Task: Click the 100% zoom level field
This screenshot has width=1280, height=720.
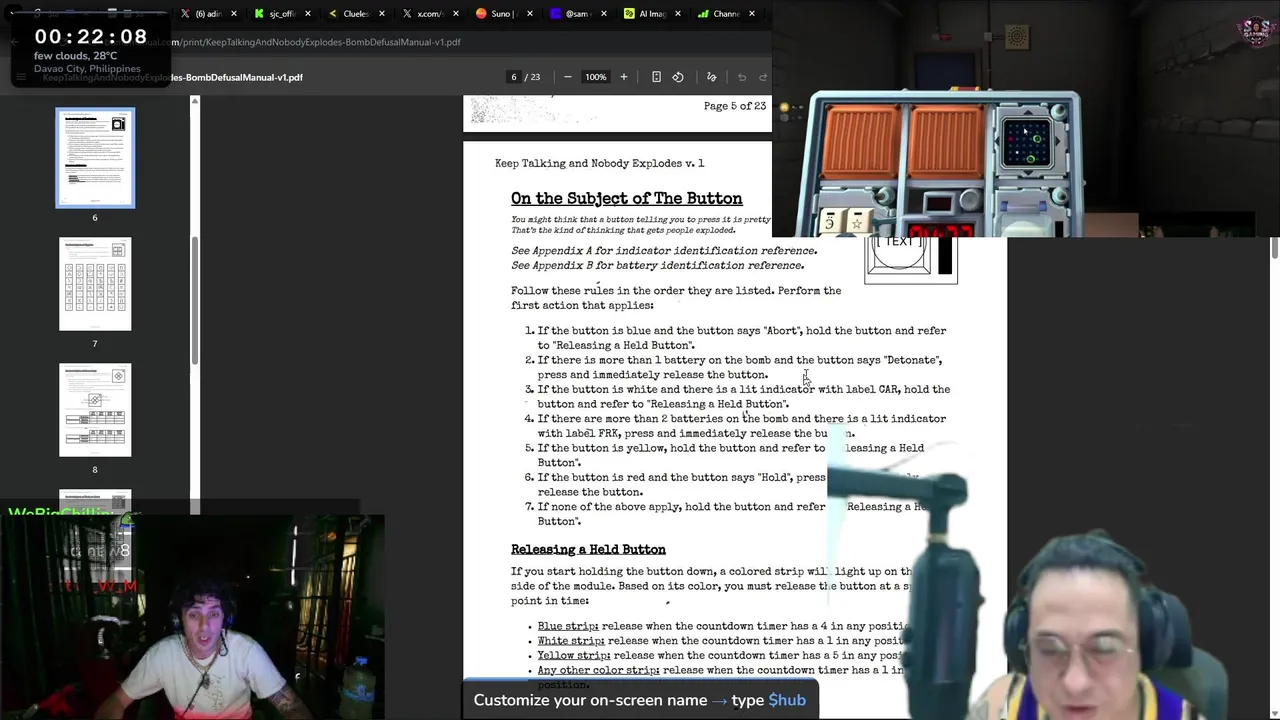Action: tap(596, 77)
